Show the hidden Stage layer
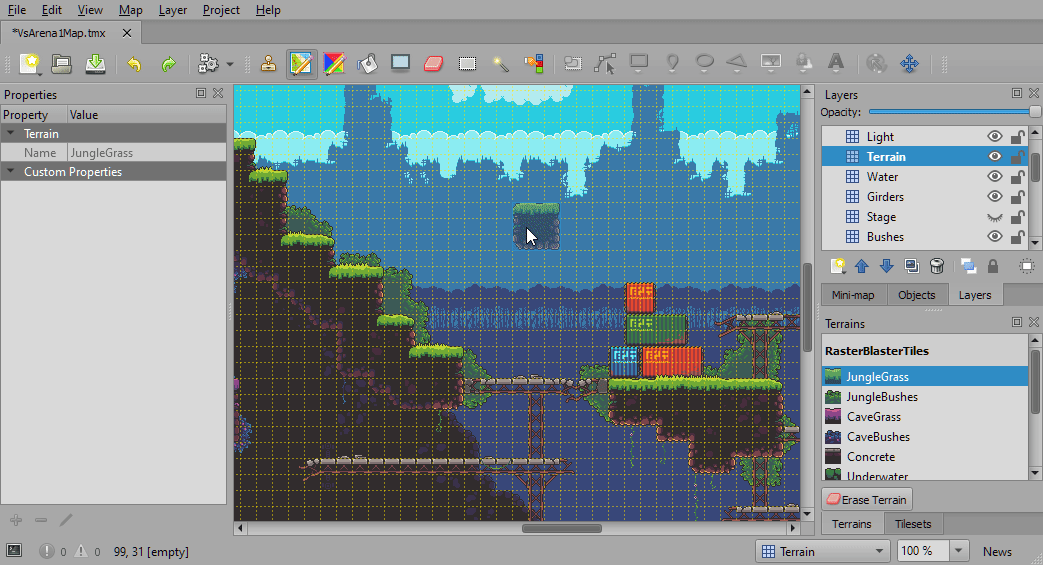This screenshot has height=565, width=1043. coord(994,217)
